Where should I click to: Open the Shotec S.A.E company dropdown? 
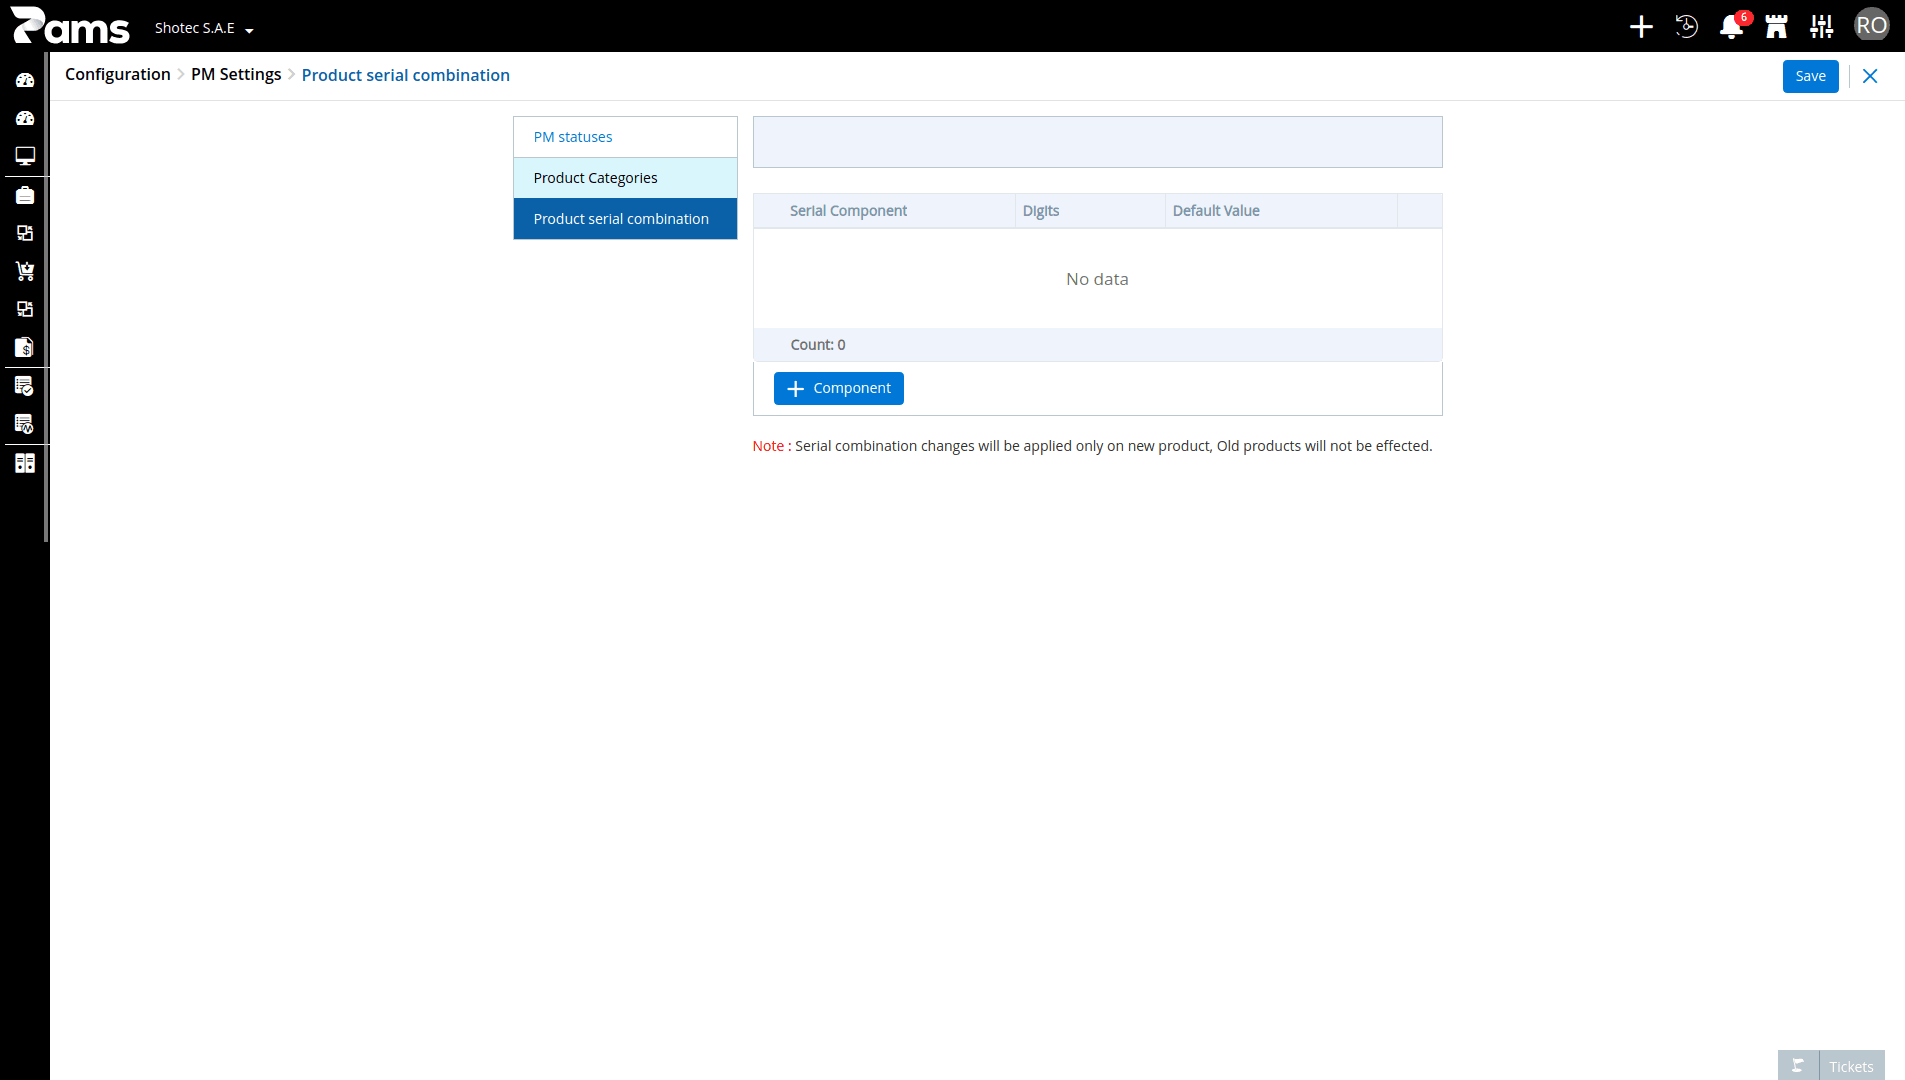coord(204,28)
